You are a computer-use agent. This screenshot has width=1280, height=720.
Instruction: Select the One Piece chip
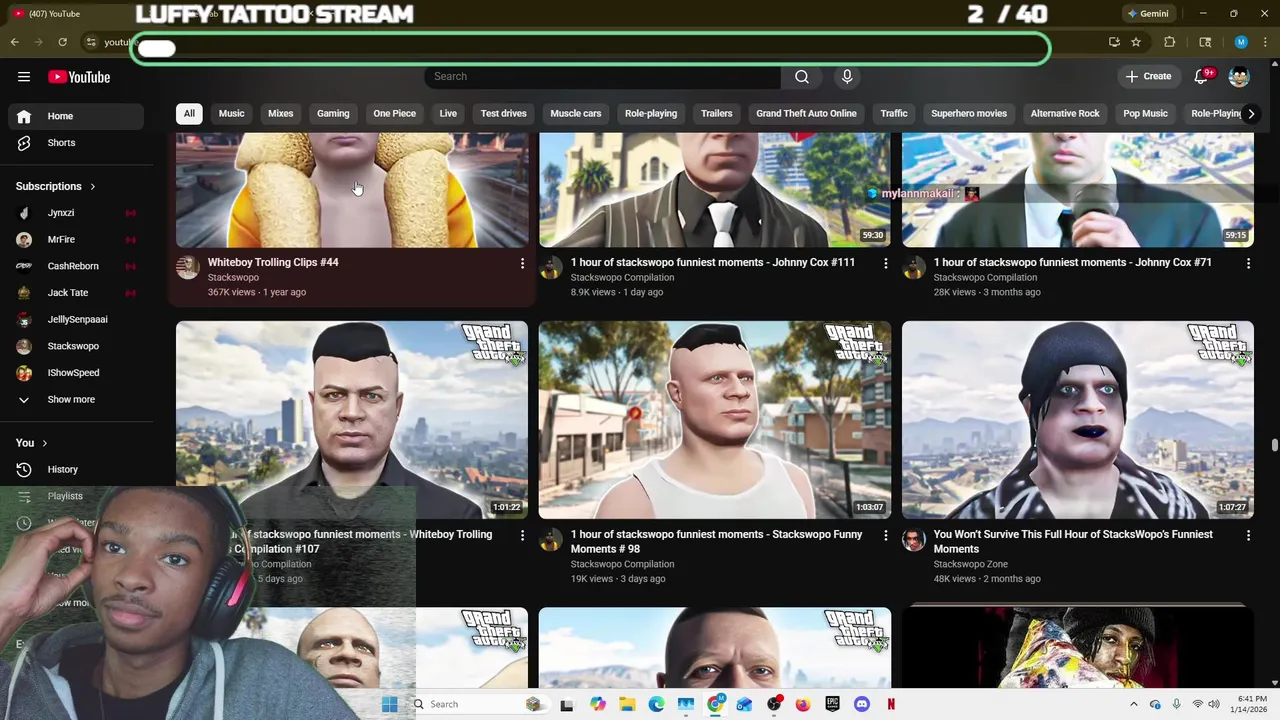coord(394,114)
